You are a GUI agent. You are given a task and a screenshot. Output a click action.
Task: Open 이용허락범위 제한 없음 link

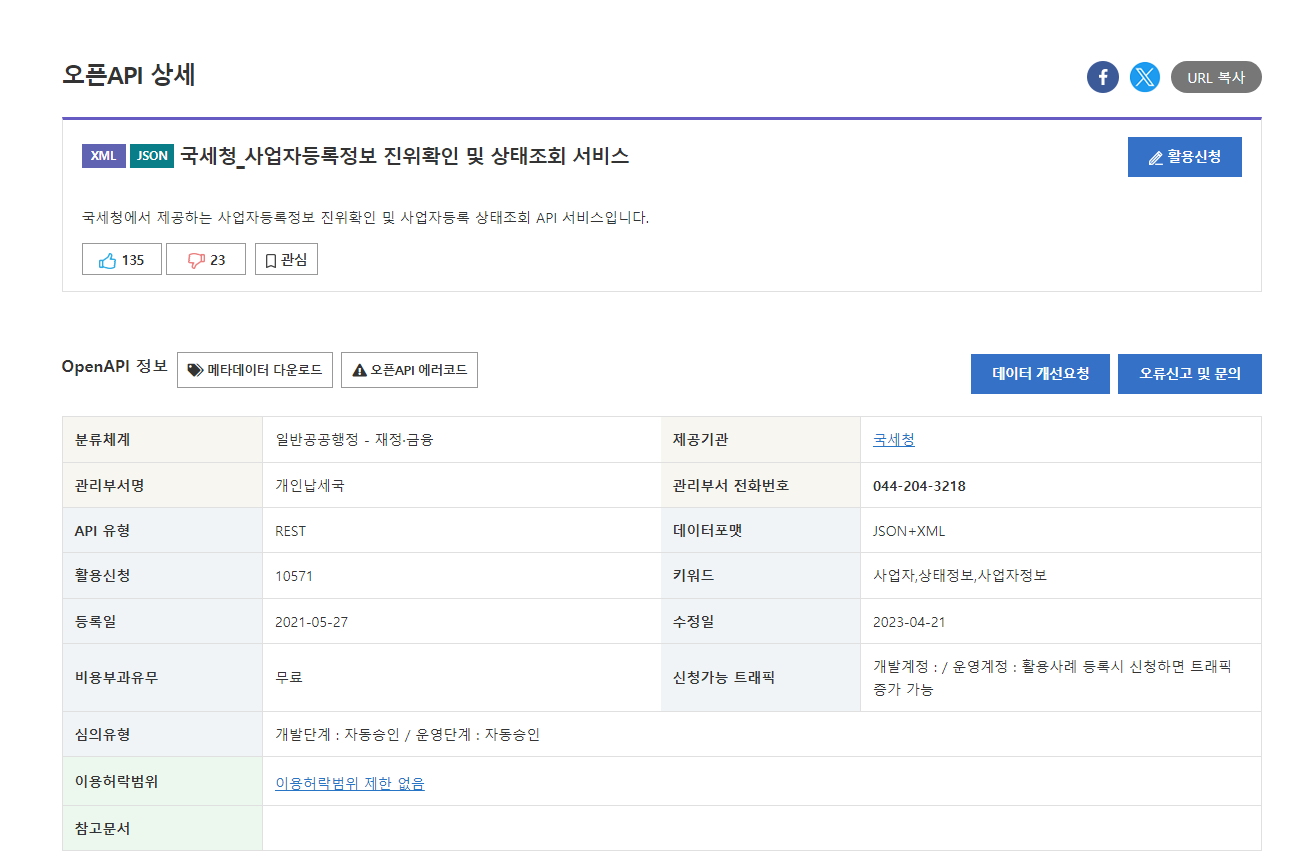pos(350,783)
